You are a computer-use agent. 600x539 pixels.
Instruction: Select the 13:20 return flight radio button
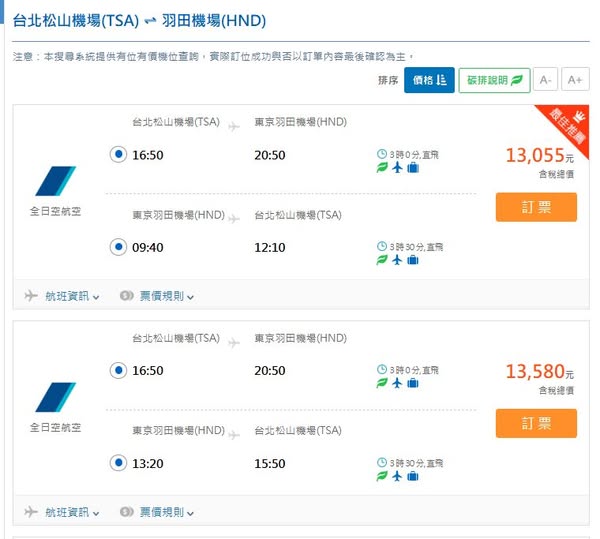(117, 463)
